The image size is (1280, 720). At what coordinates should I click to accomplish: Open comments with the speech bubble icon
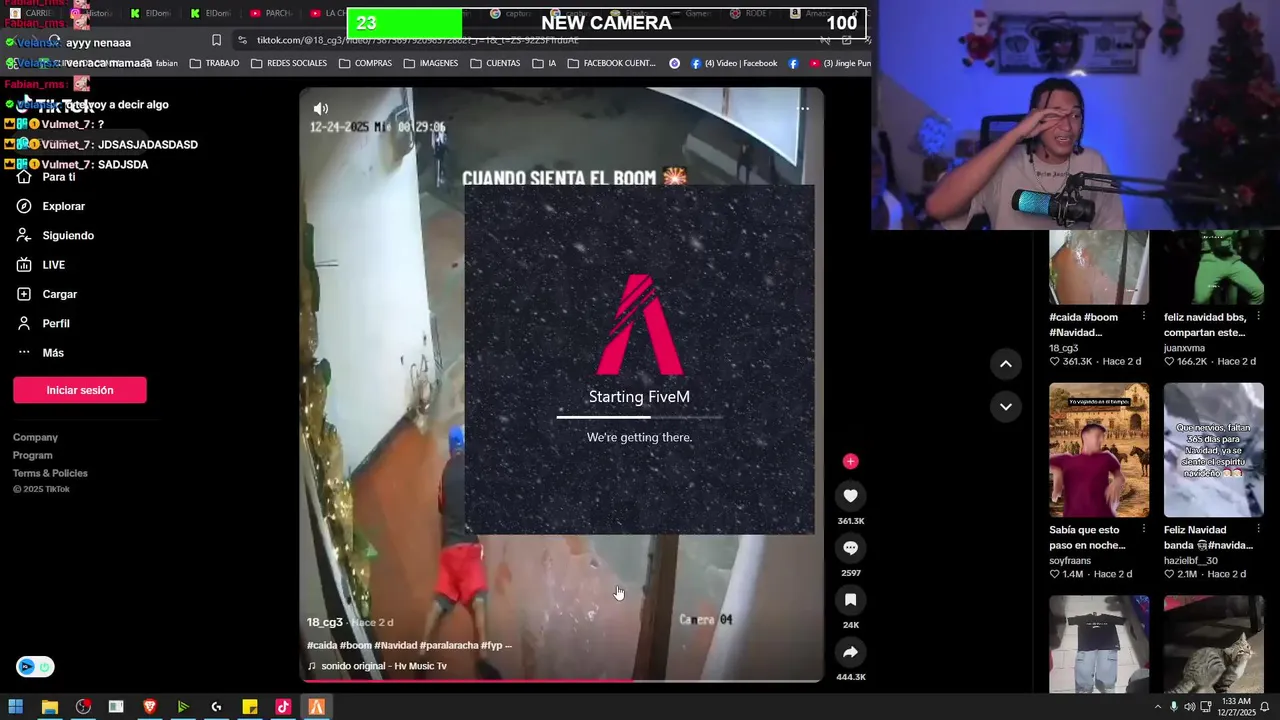pos(850,548)
